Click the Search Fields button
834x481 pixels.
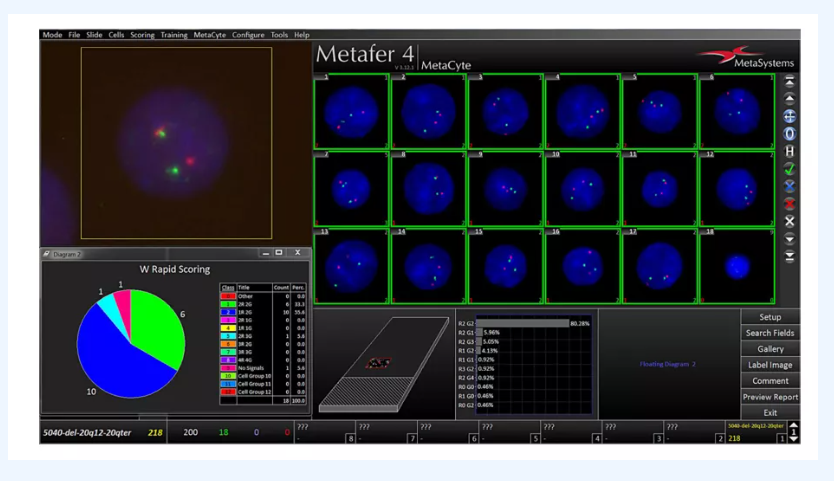click(x=770, y=333)
